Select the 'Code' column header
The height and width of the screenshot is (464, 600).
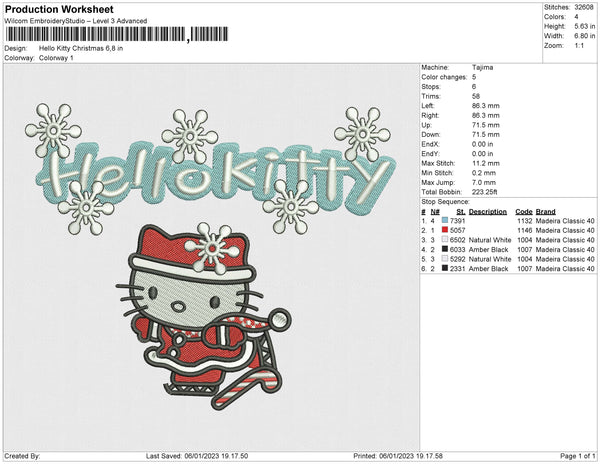click(524, 212)
